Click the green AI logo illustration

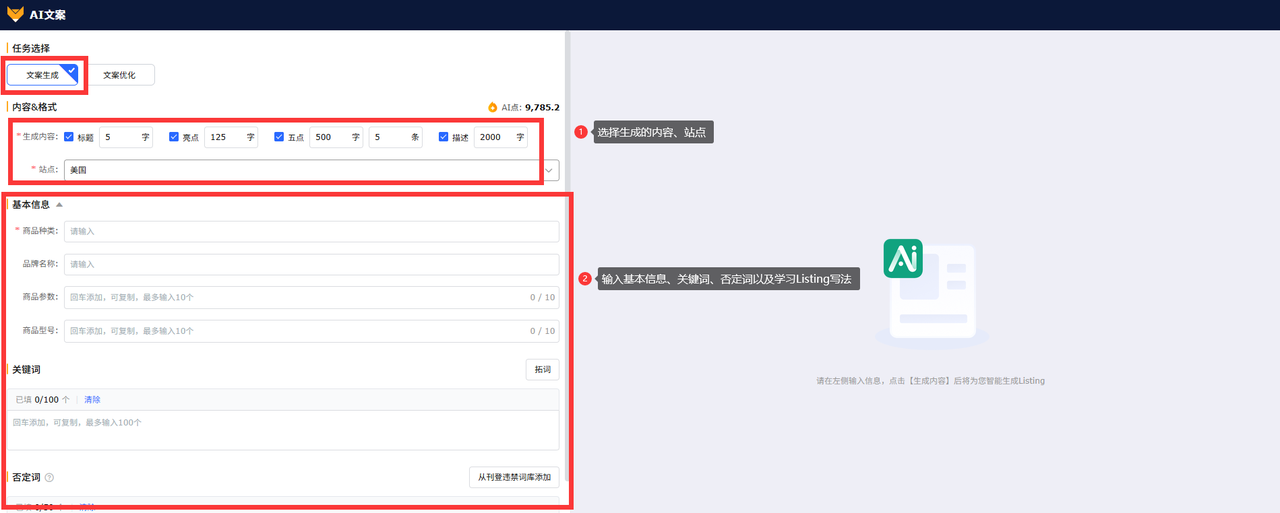click(903, 258)
